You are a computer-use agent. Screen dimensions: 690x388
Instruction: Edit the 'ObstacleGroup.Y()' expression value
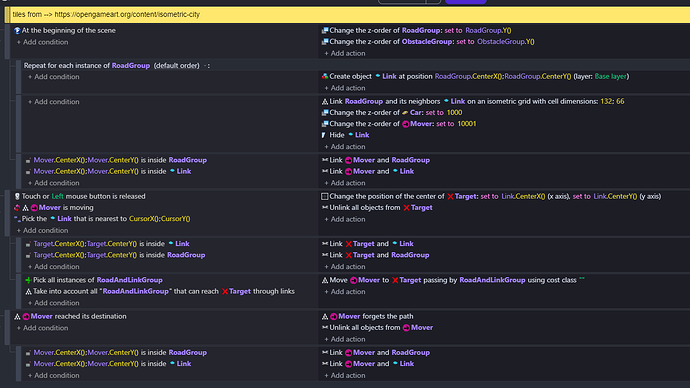[x=506, y=42]
